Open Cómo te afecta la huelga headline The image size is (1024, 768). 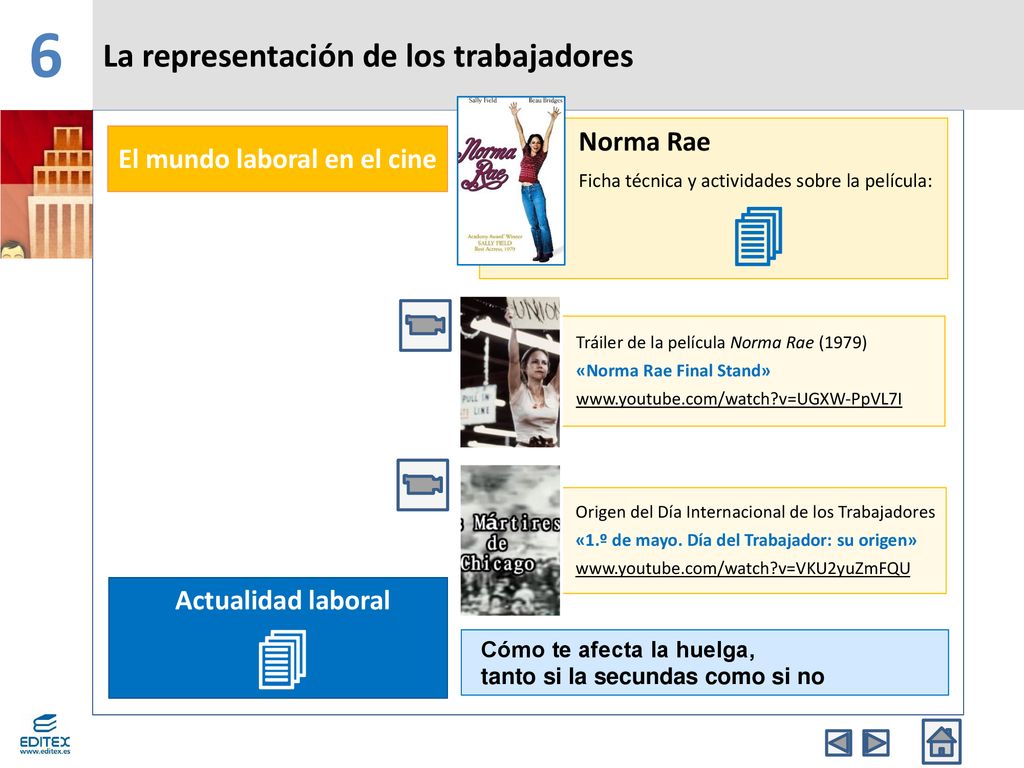tap(705, 663)
